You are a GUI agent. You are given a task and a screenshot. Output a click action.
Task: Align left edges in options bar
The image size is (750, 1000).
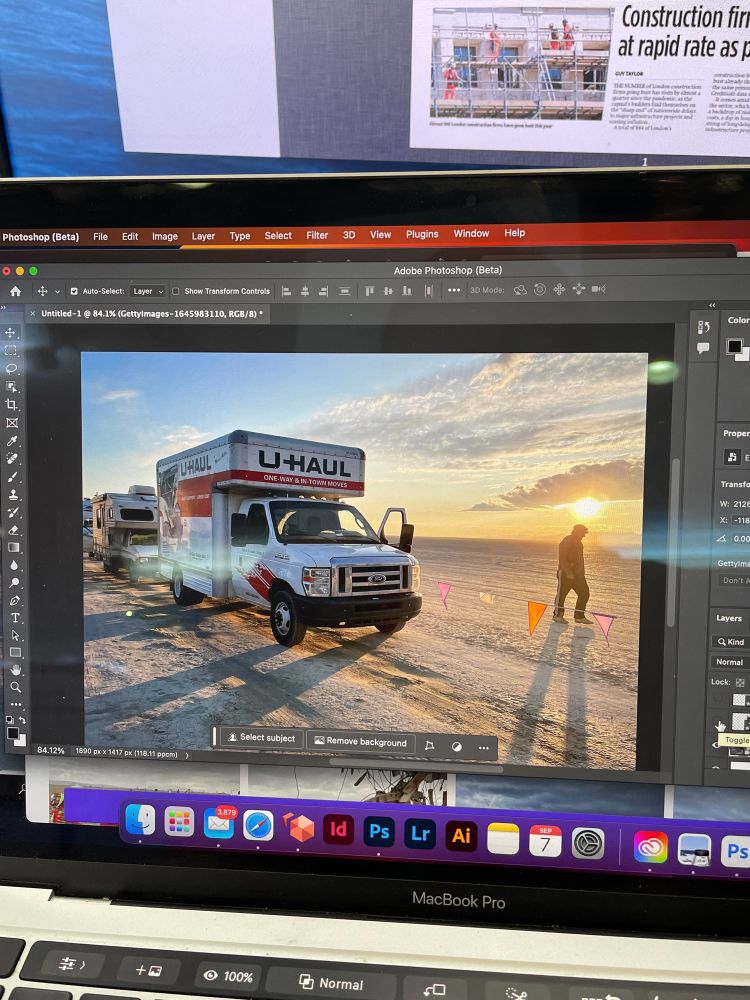point(286,291)
